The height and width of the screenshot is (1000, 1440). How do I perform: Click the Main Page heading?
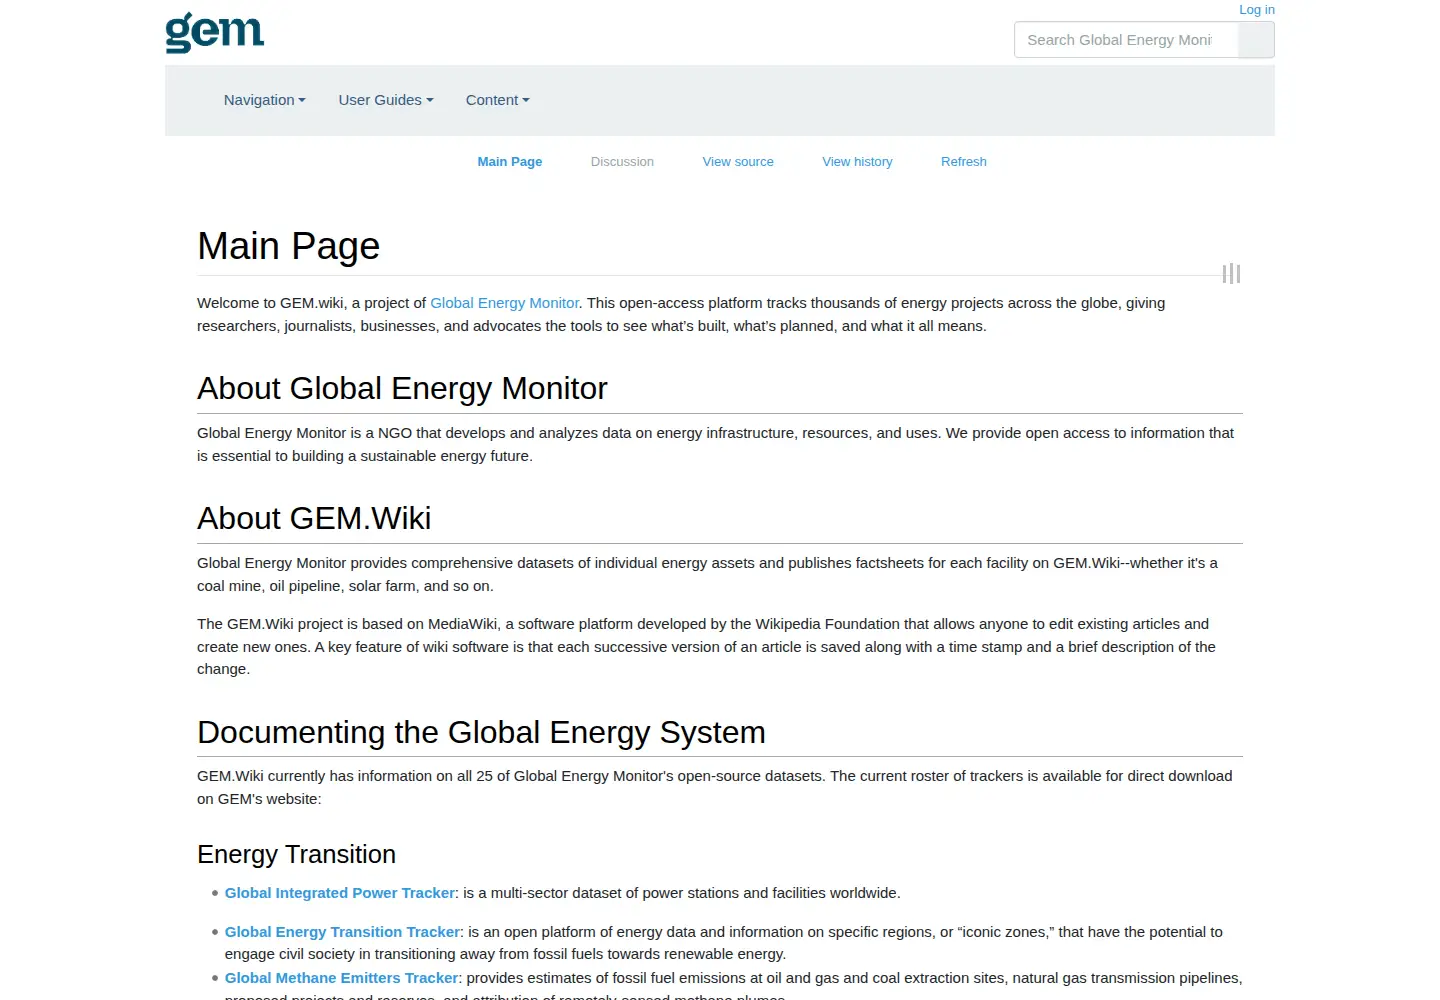tap(289, 246)
